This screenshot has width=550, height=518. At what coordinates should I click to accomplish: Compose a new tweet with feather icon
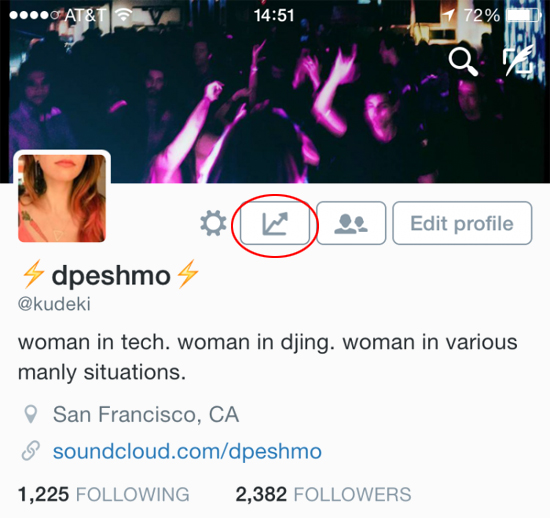(x=519, y=60)
